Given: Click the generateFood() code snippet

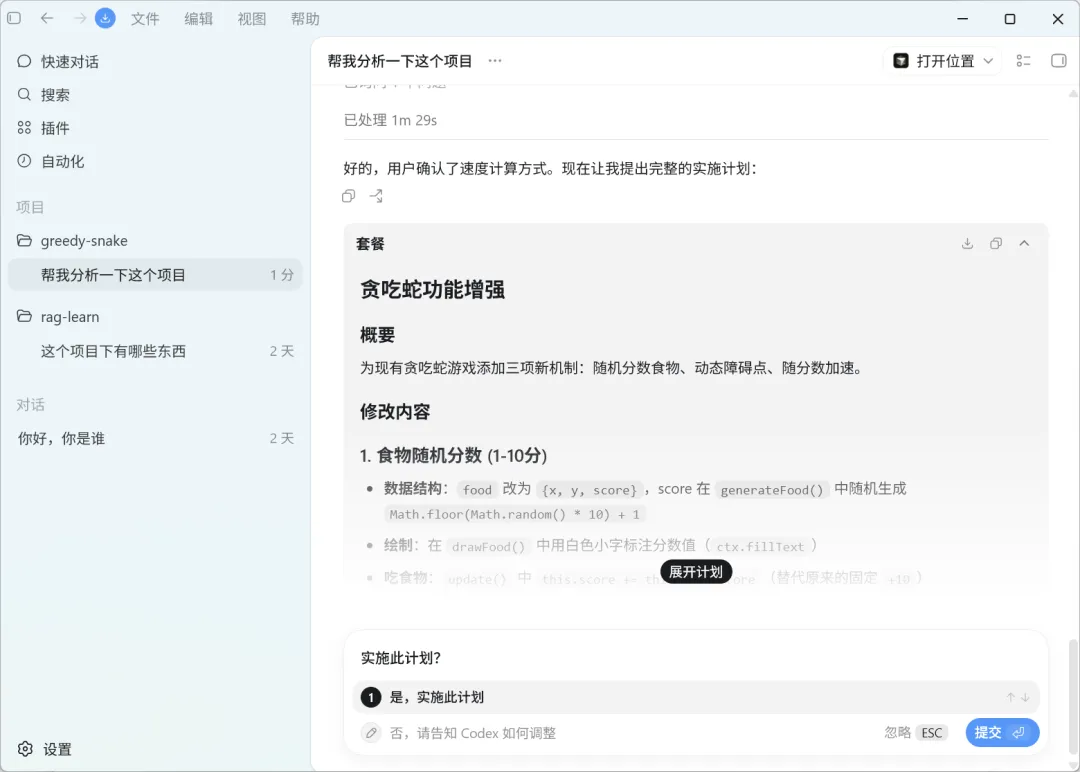Looking at the screenshot, I should coord(771,490).
